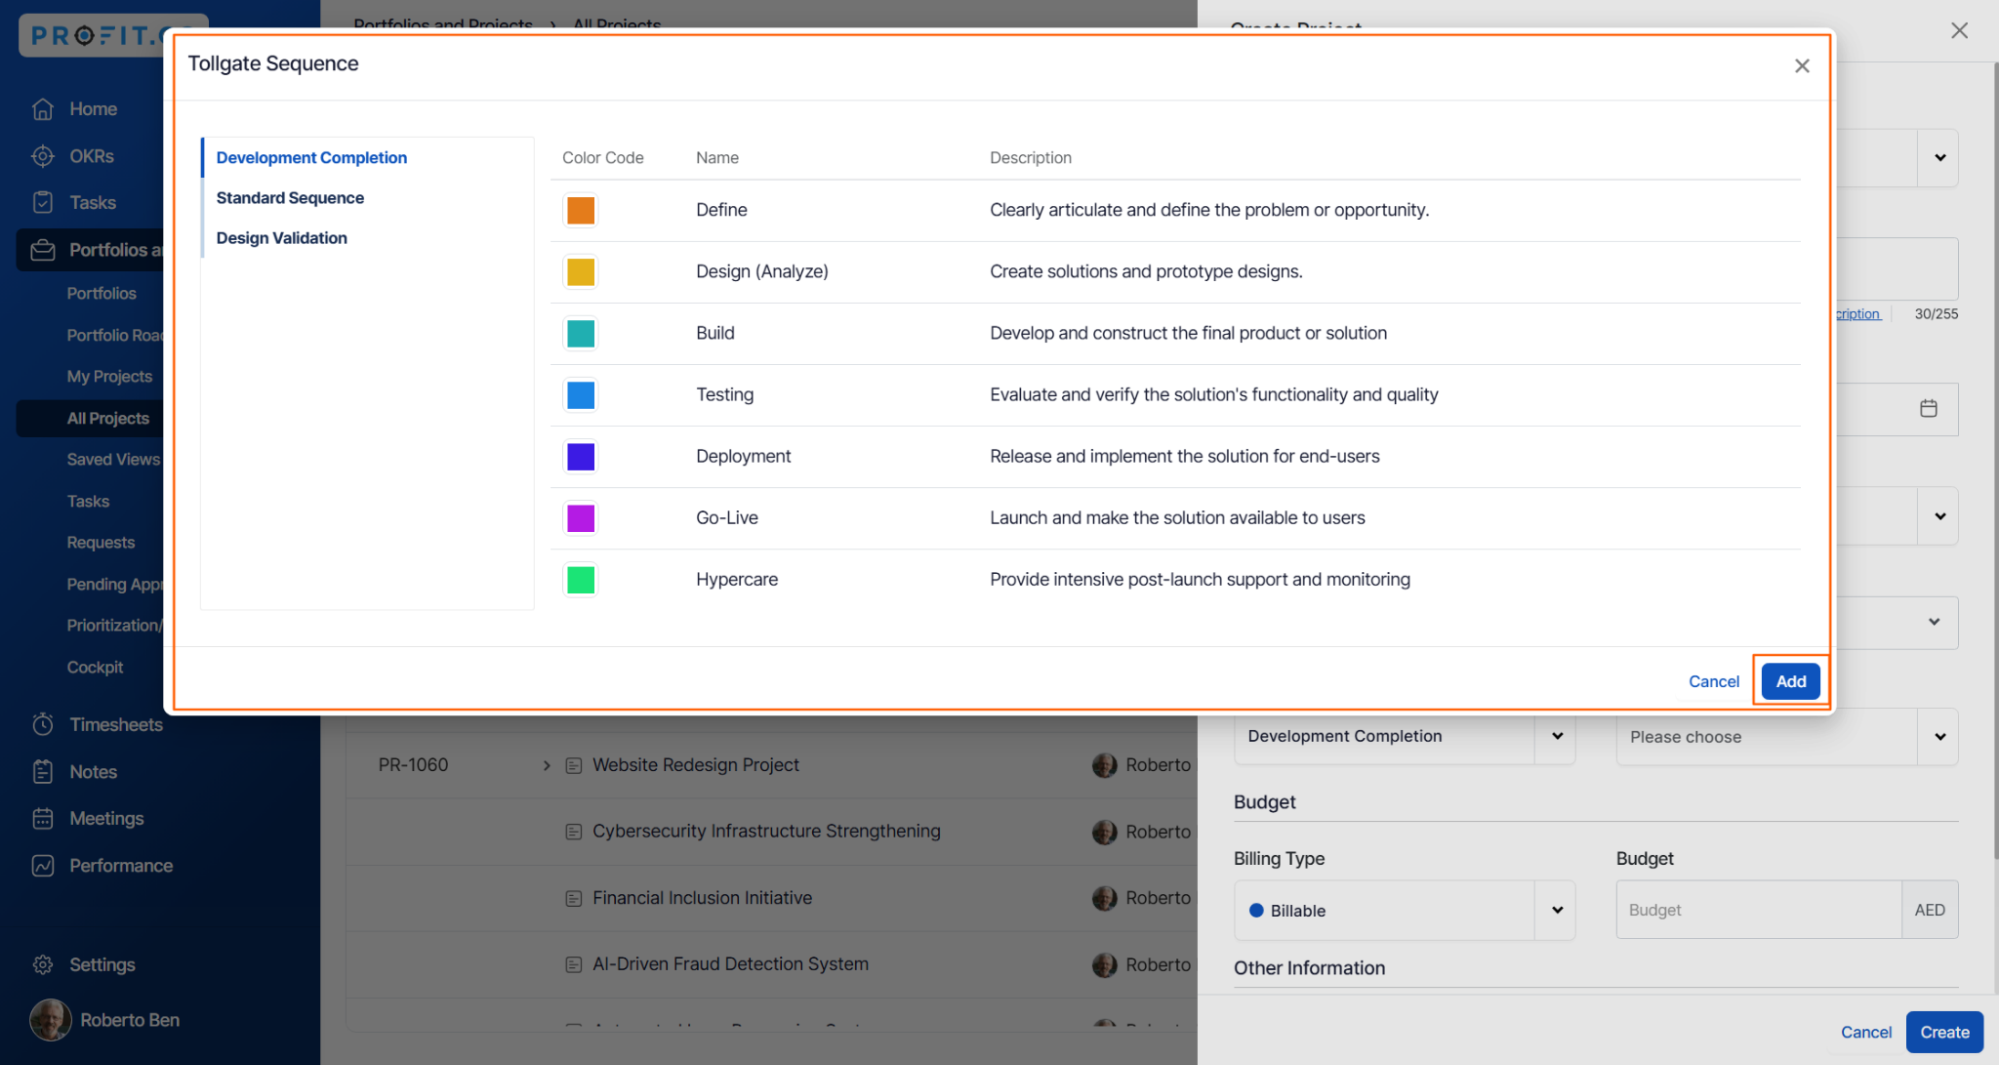The height and width of the screenshot is (1065, 1999).
Task: Expand the PR-1060 project row
Action: tap(546, 765)
